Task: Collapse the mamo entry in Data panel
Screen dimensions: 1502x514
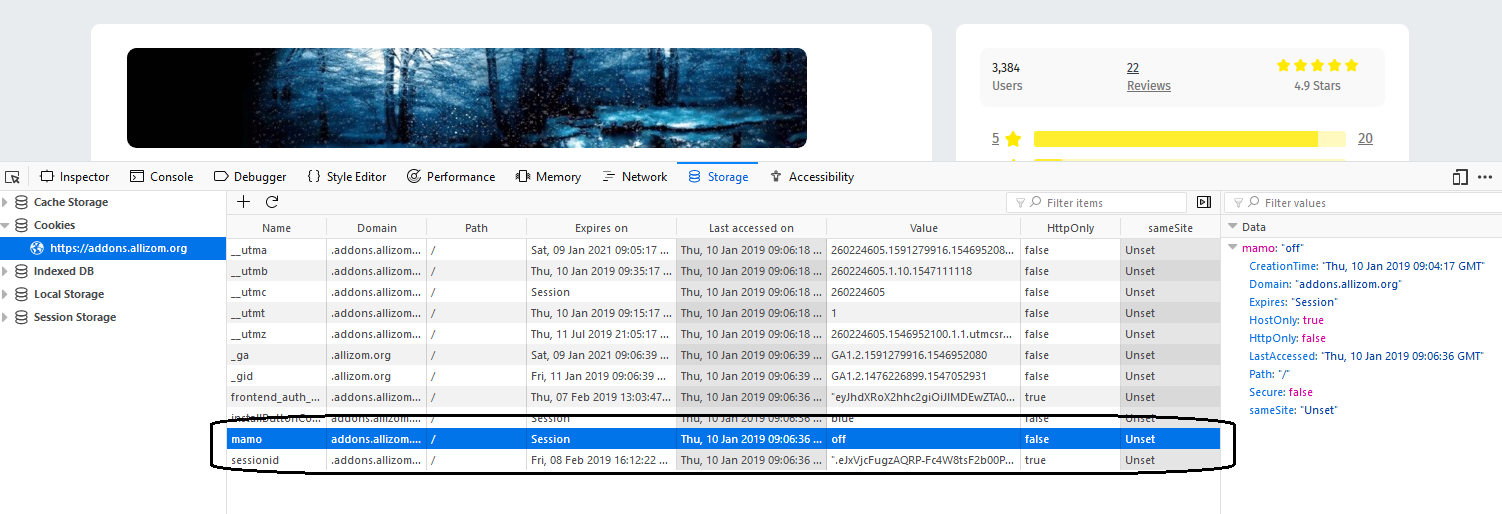Action: [1232, 248]
